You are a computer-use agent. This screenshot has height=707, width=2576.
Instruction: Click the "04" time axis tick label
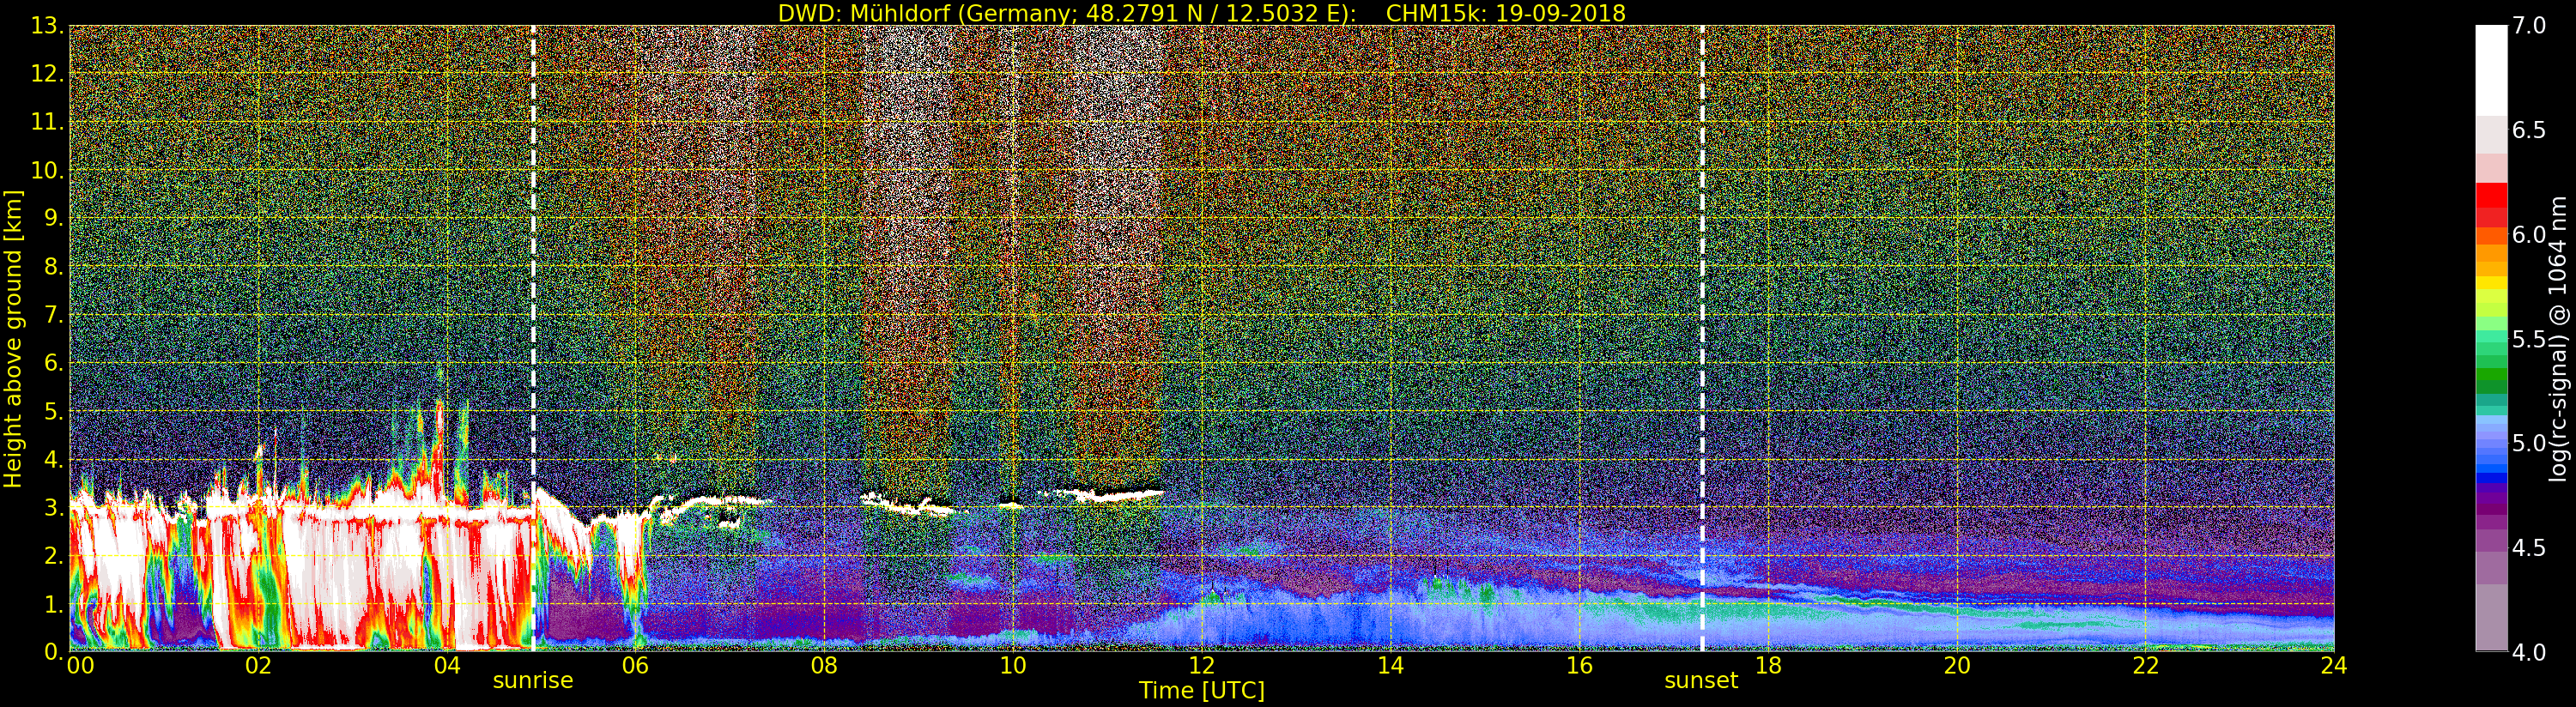(447, 666)
